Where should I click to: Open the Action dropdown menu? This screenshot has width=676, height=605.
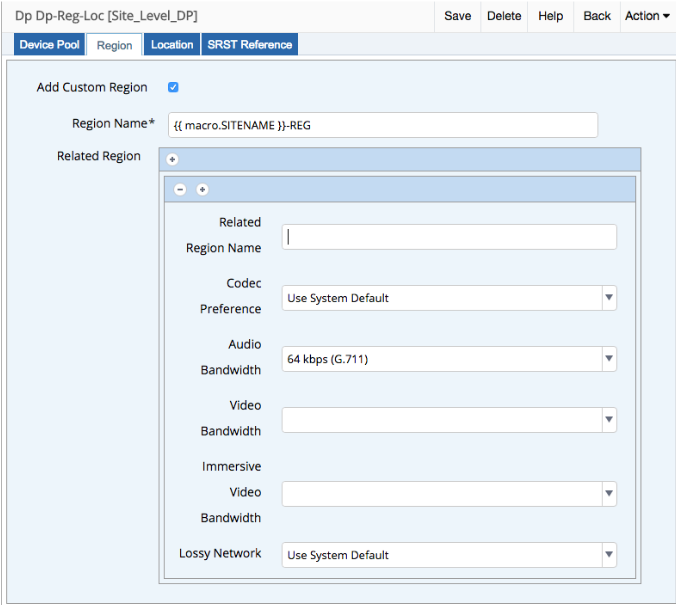pyautogui.click(x=647, y=16)
